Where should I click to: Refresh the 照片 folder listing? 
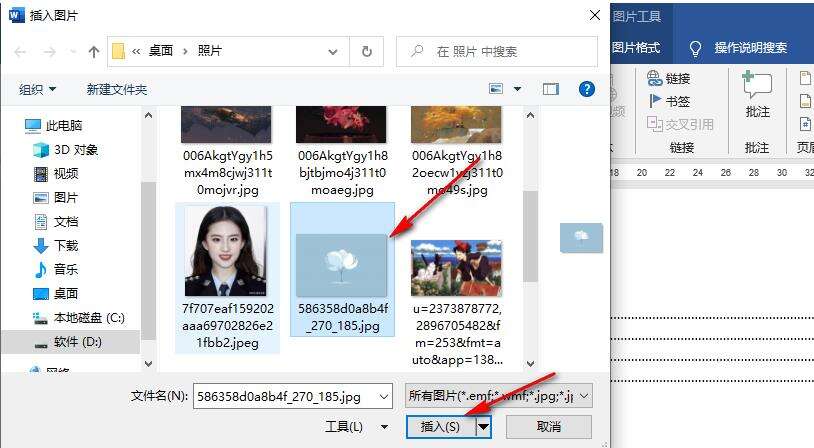pos(367,51)
